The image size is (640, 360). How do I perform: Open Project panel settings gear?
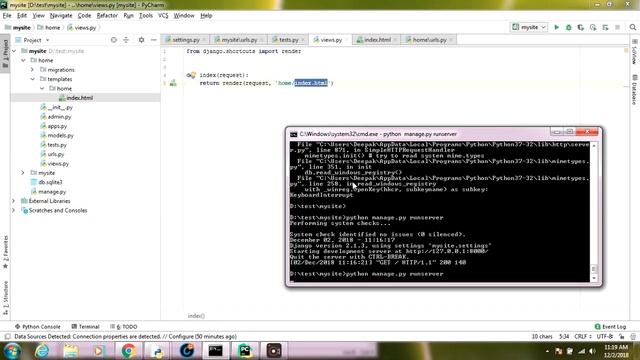(x=141, y=40)
